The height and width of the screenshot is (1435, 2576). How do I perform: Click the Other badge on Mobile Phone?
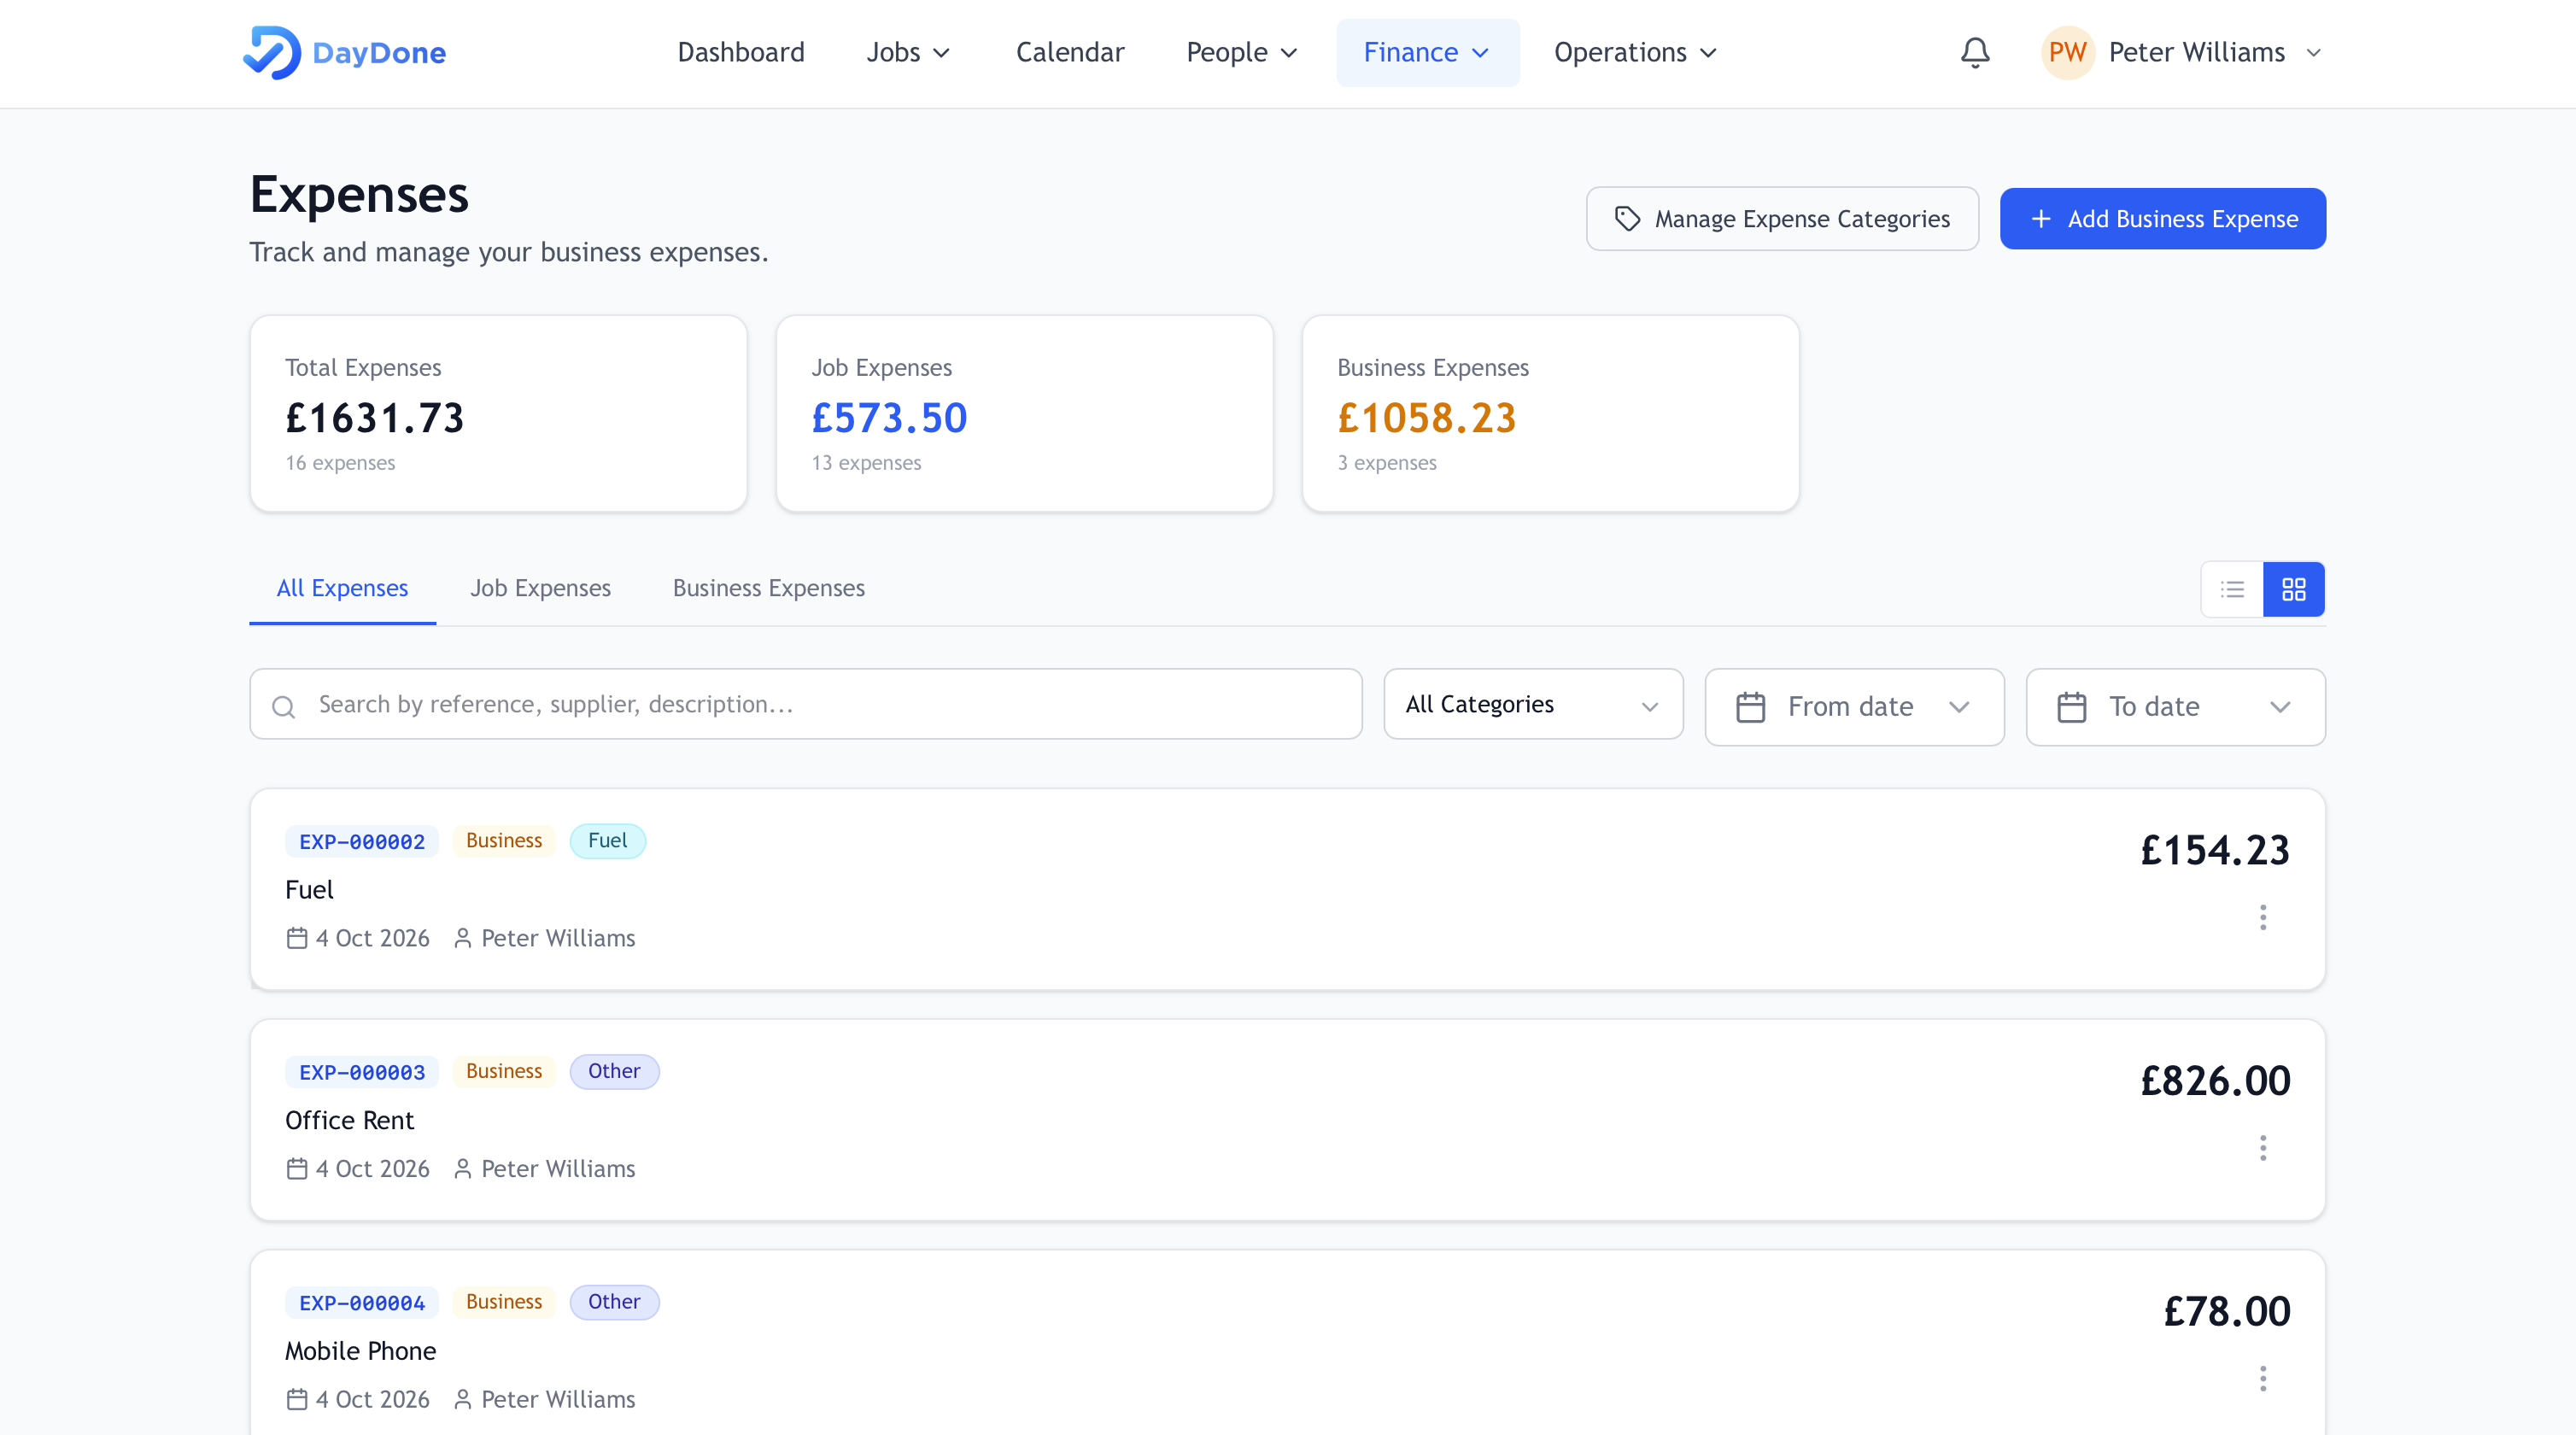click(x=614, y=1302)
